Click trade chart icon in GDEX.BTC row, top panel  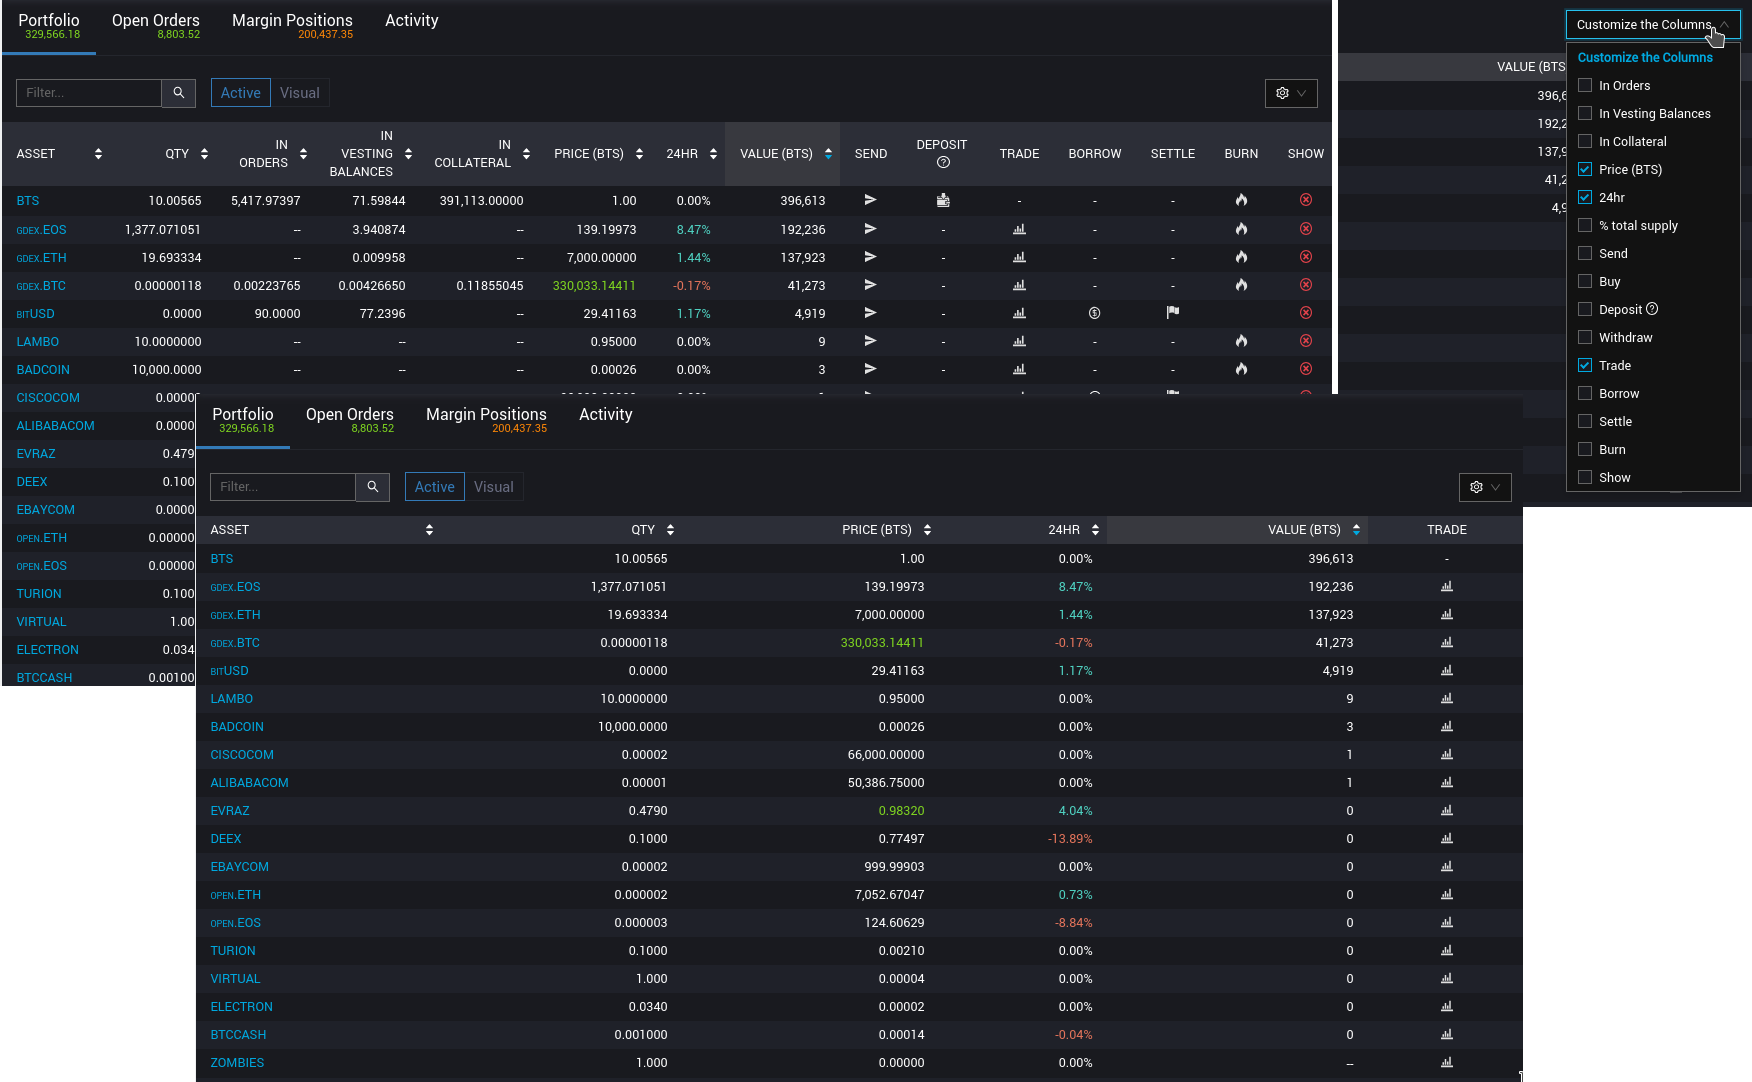coord(1019,285)
